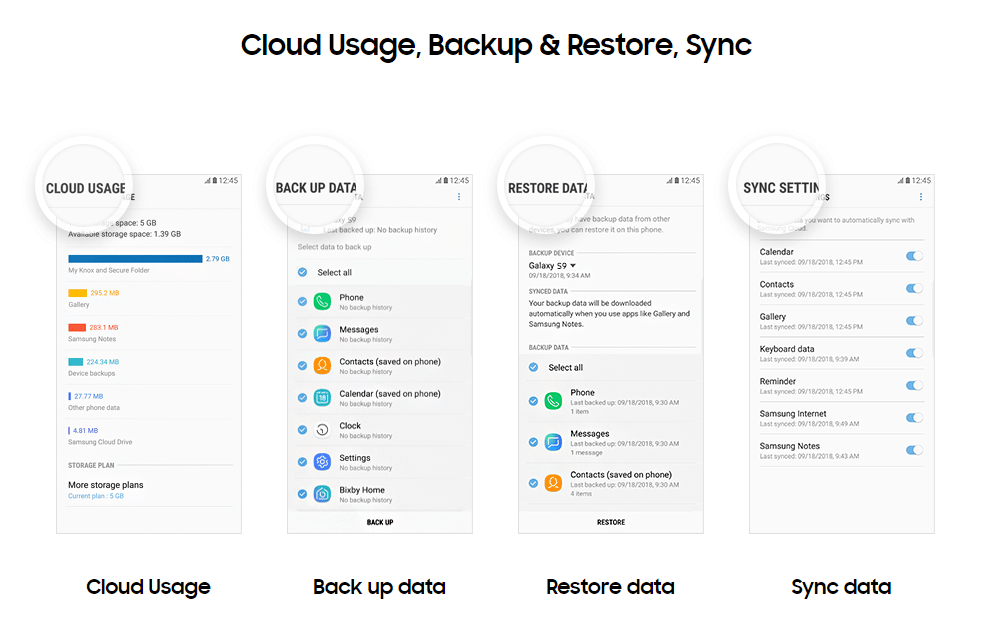Viewport: 990px width, 623px height.
Task: Uncheck Messages checkbox in Back up data
Action: point(302,334)
